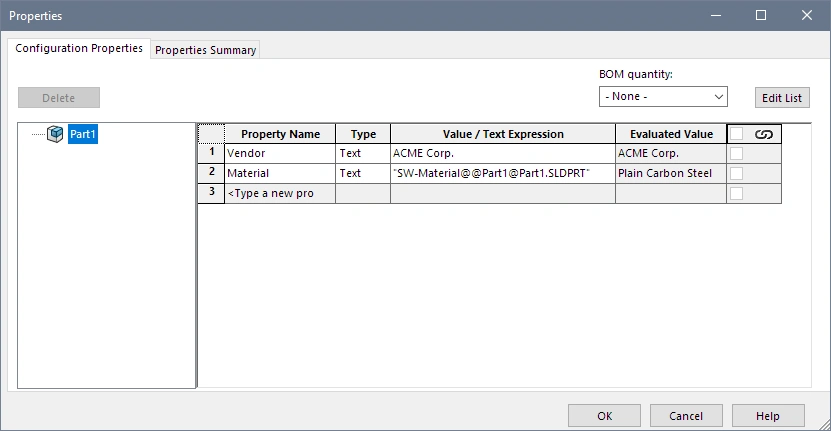Toggle the link checkbox for Vendor row
The height and width of the screenshot is (431, 831).
[x=737, y=154]
